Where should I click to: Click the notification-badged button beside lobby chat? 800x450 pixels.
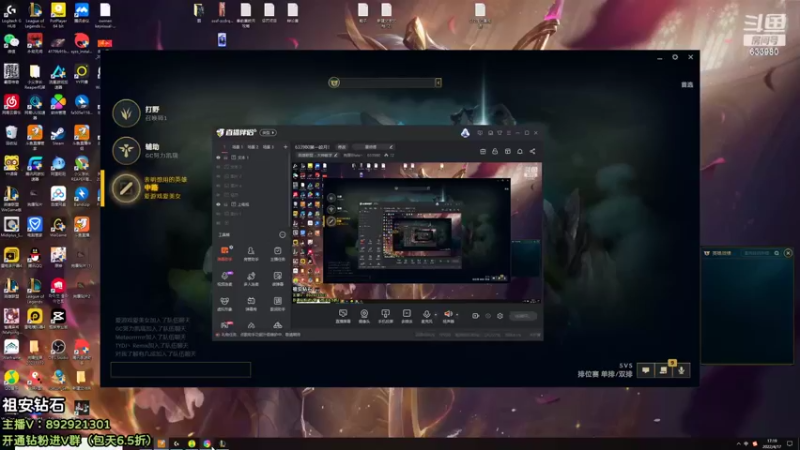[x=664, y=370]
